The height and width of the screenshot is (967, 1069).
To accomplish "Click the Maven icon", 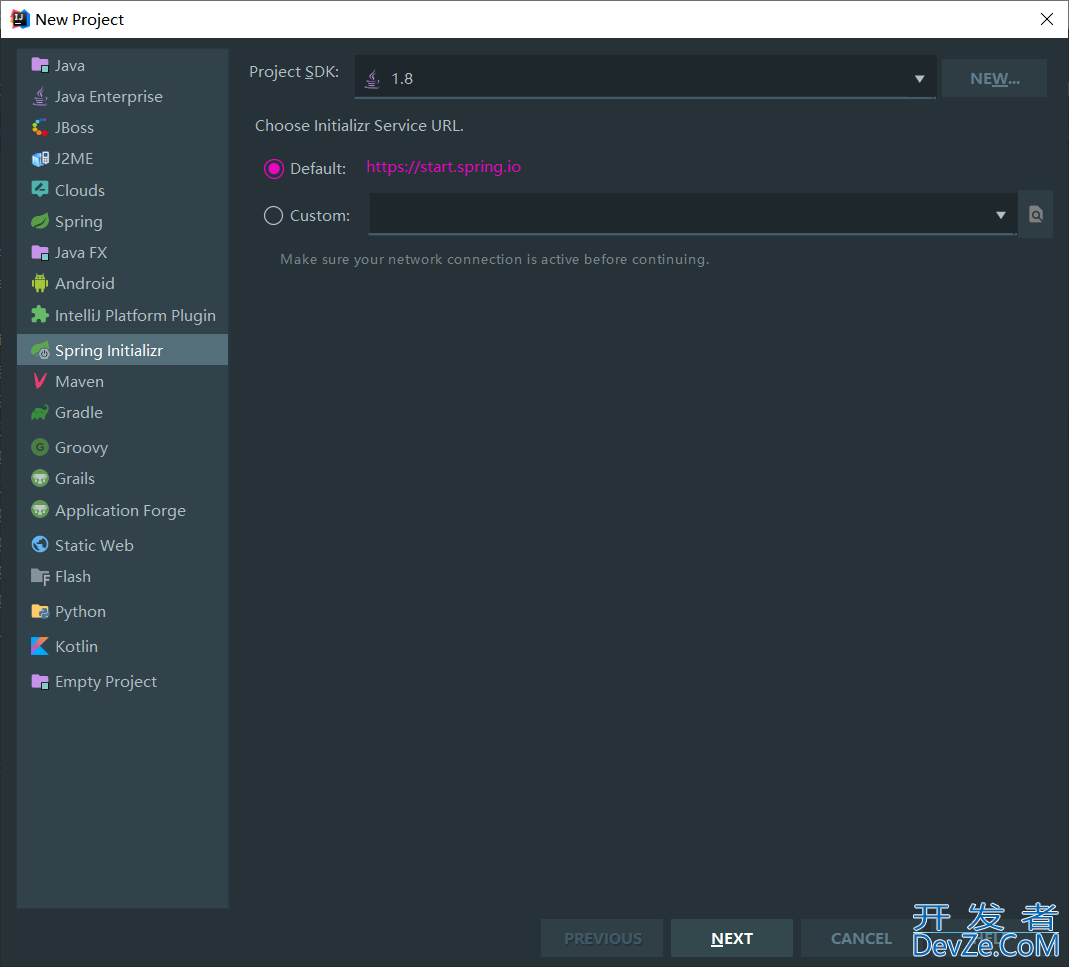I will [40, 381].
